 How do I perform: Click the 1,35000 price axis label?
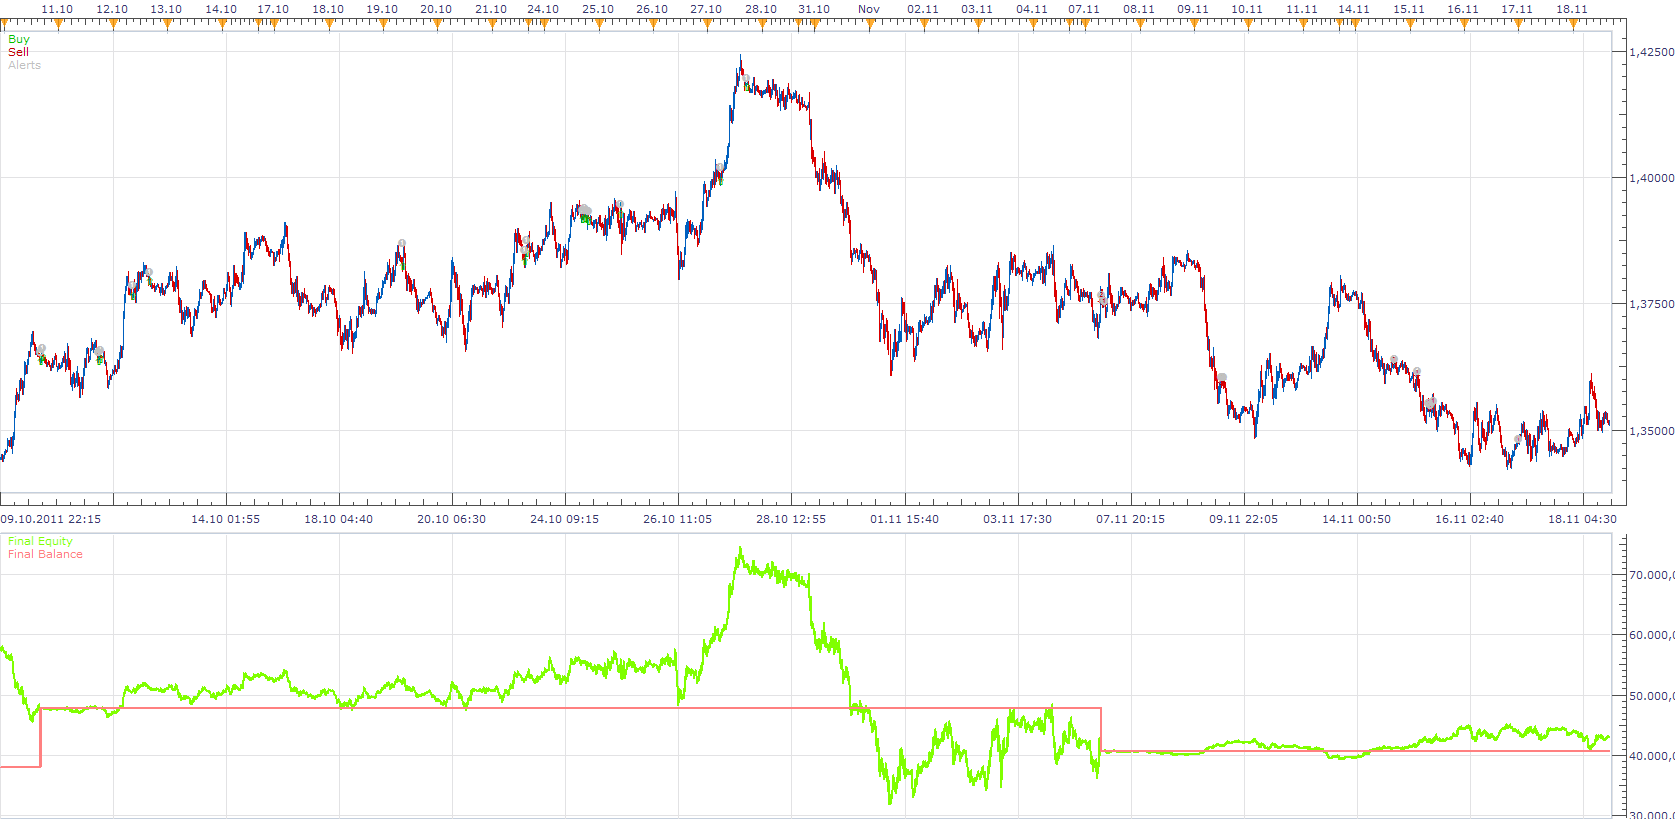1652,431
